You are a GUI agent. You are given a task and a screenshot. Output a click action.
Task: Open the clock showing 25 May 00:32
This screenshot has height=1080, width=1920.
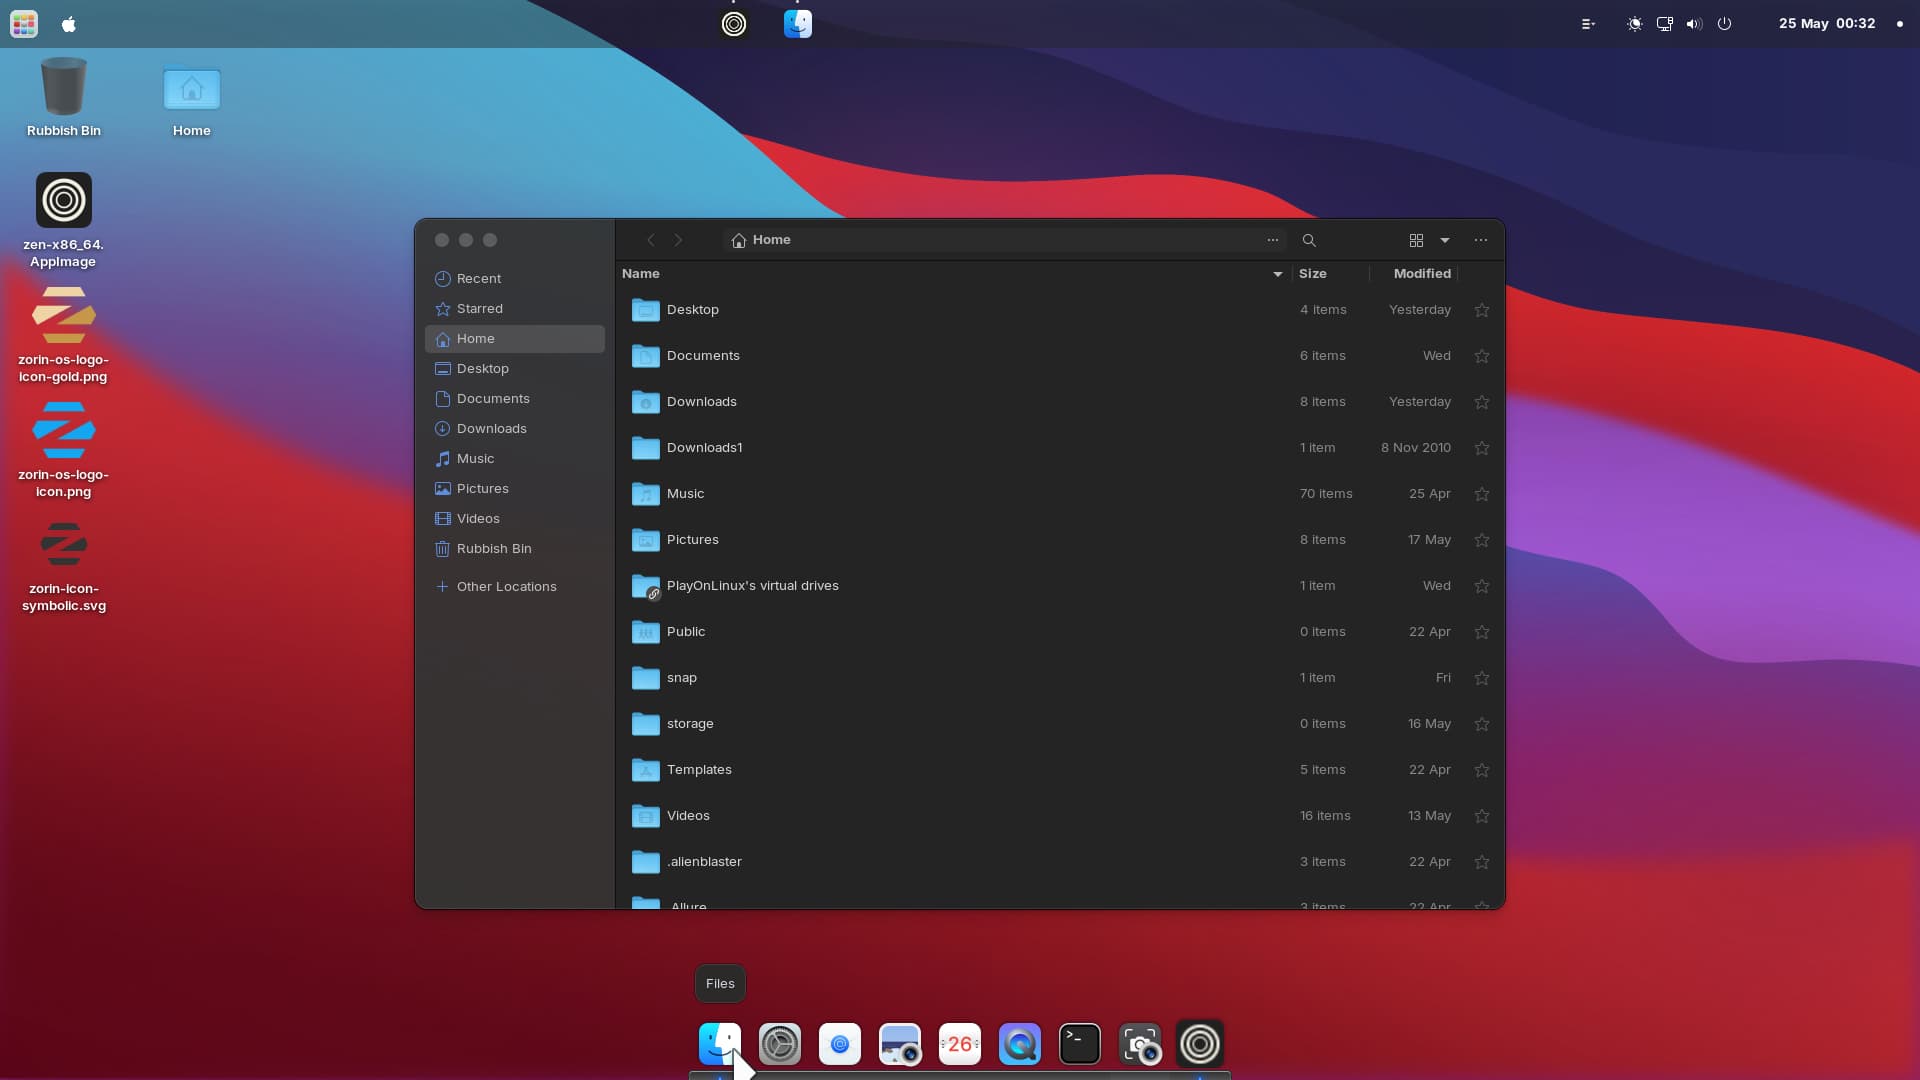click(x=1826, y=24)
